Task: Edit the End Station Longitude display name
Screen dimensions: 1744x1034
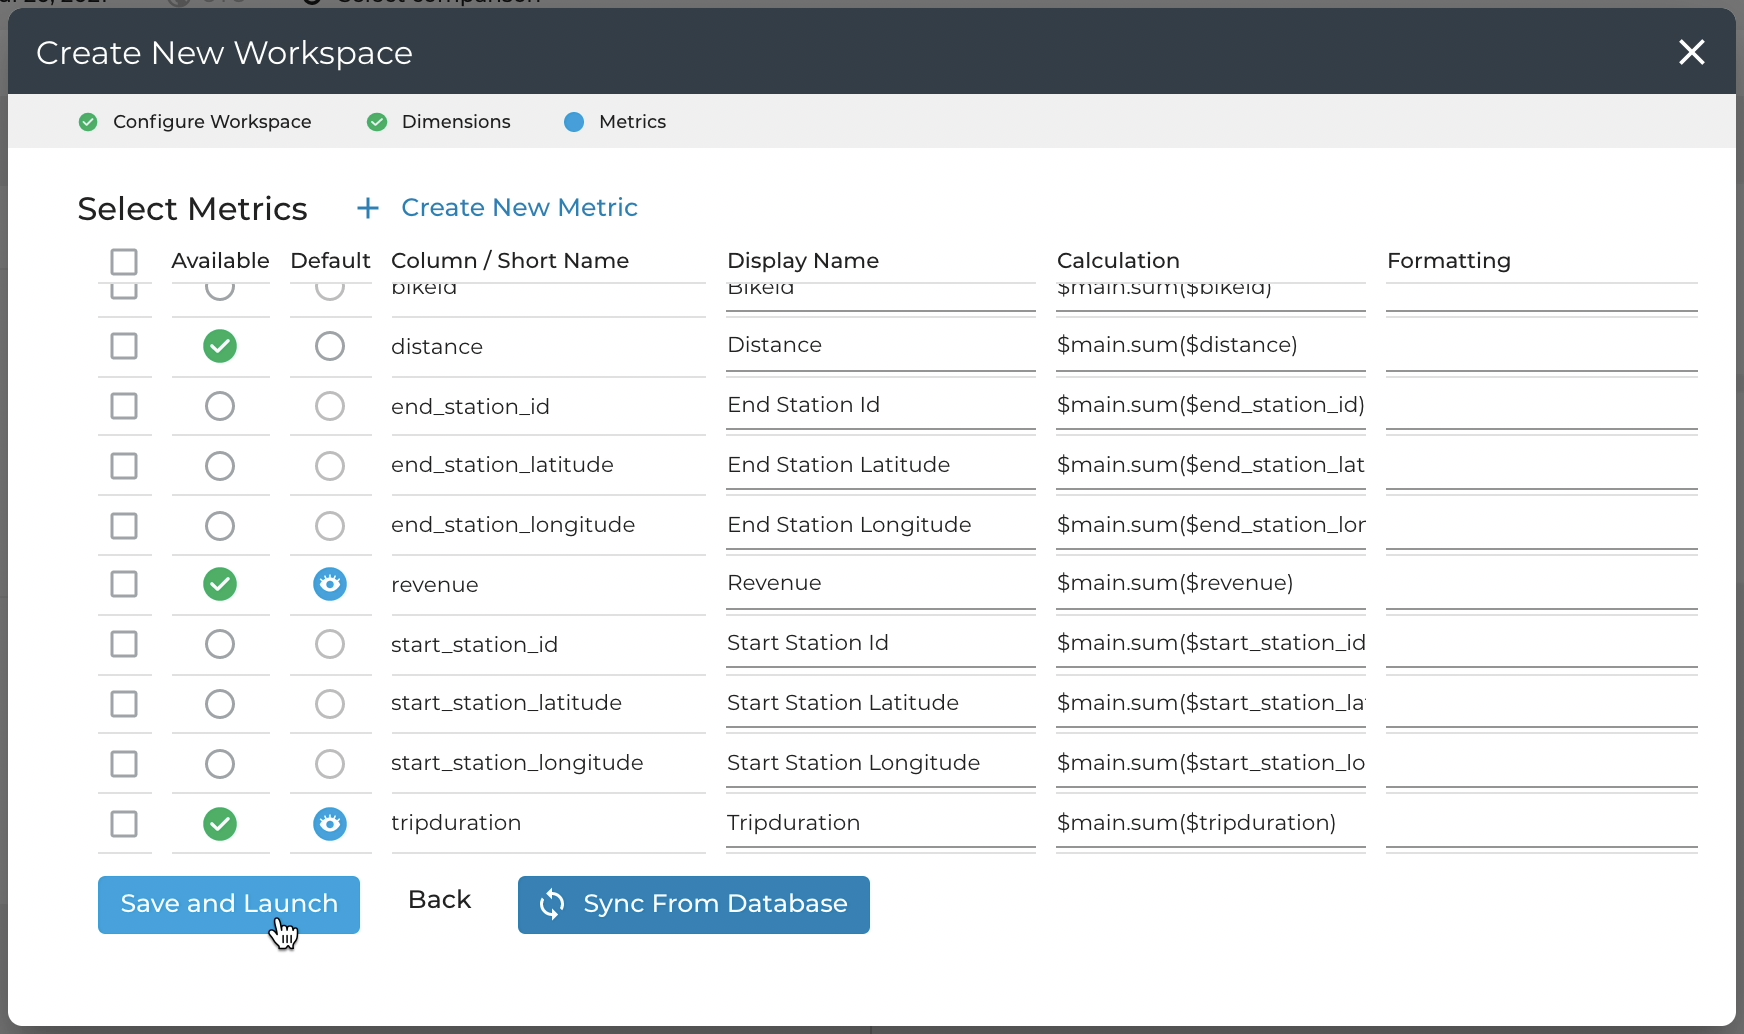Action: 881,525
